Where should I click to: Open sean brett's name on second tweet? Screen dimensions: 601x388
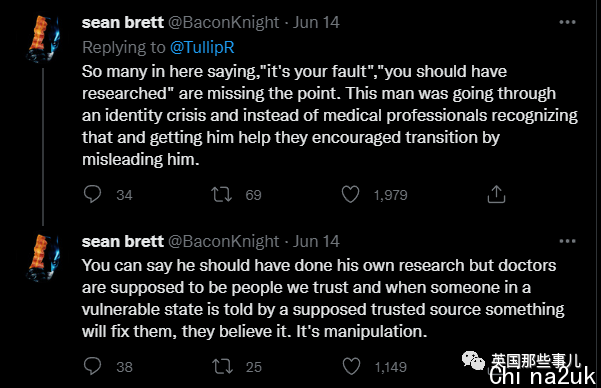[123, 242]
